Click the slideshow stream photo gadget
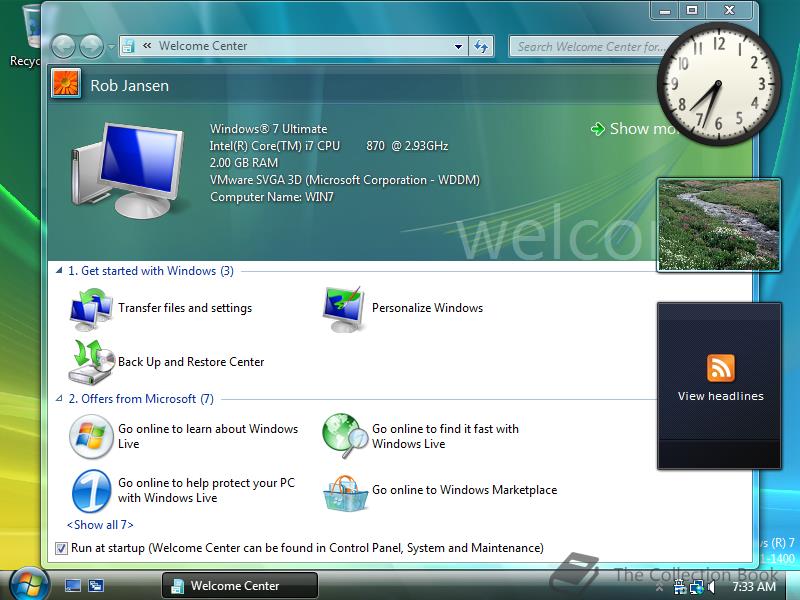The width and height of the screenshot is (800, 600). [x=718, y=225]
